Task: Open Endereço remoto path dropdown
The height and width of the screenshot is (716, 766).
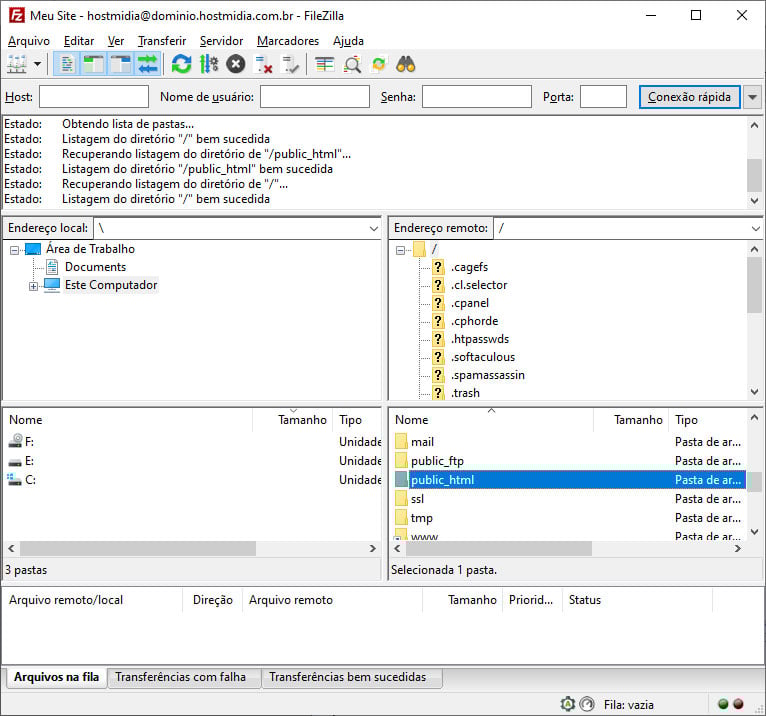Action: point(755,228)
